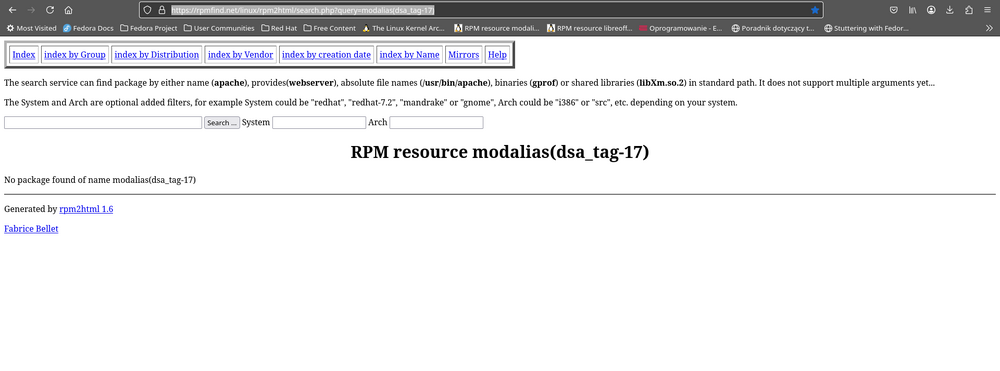The width and height of the screenshot is (1000, 371).
Task: Reload the current page
Action: [x=50, y=10]
